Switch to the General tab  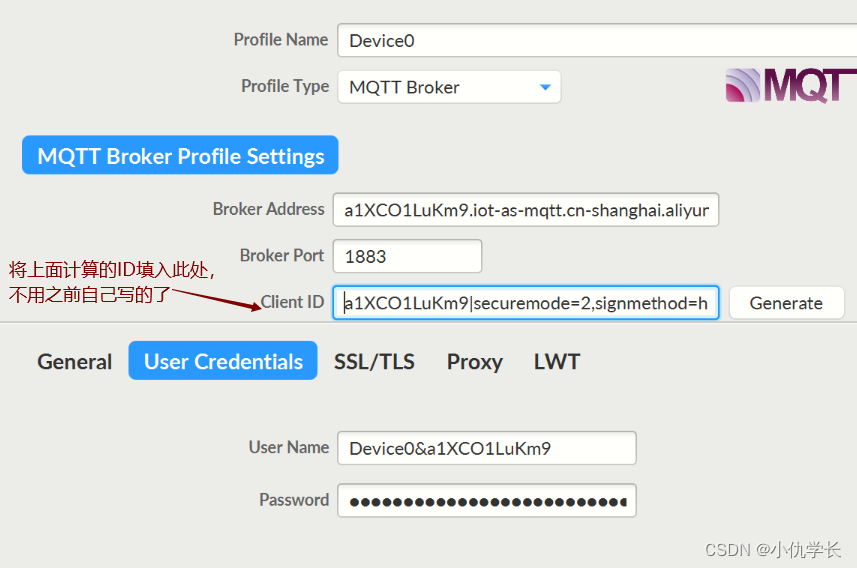[x=74, y=361]
